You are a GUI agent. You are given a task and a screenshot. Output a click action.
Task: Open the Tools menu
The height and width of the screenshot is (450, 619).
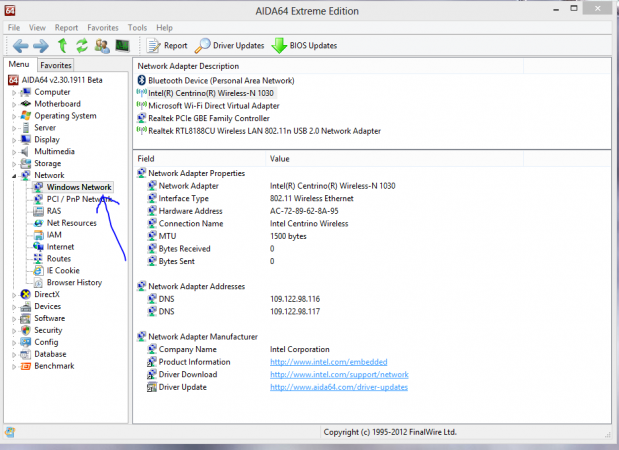coord(137,28)
